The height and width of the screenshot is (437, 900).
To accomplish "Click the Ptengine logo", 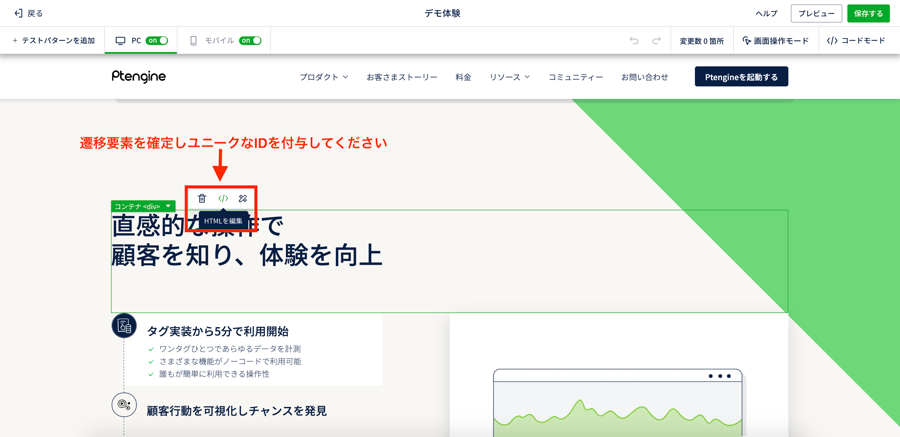I will tap(139, 77).
